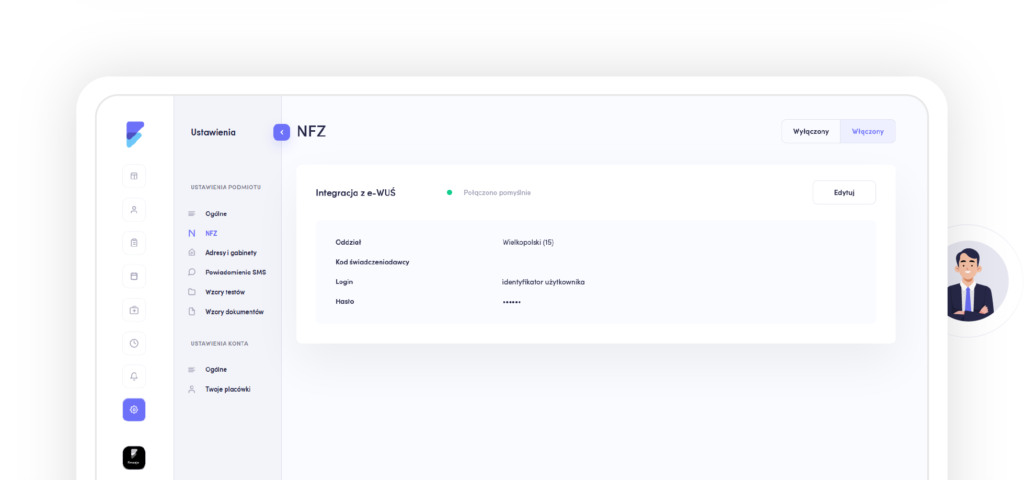The image size is (1024, 480).
Task: Open Wzory dokumentów settings
Action: 226,312
